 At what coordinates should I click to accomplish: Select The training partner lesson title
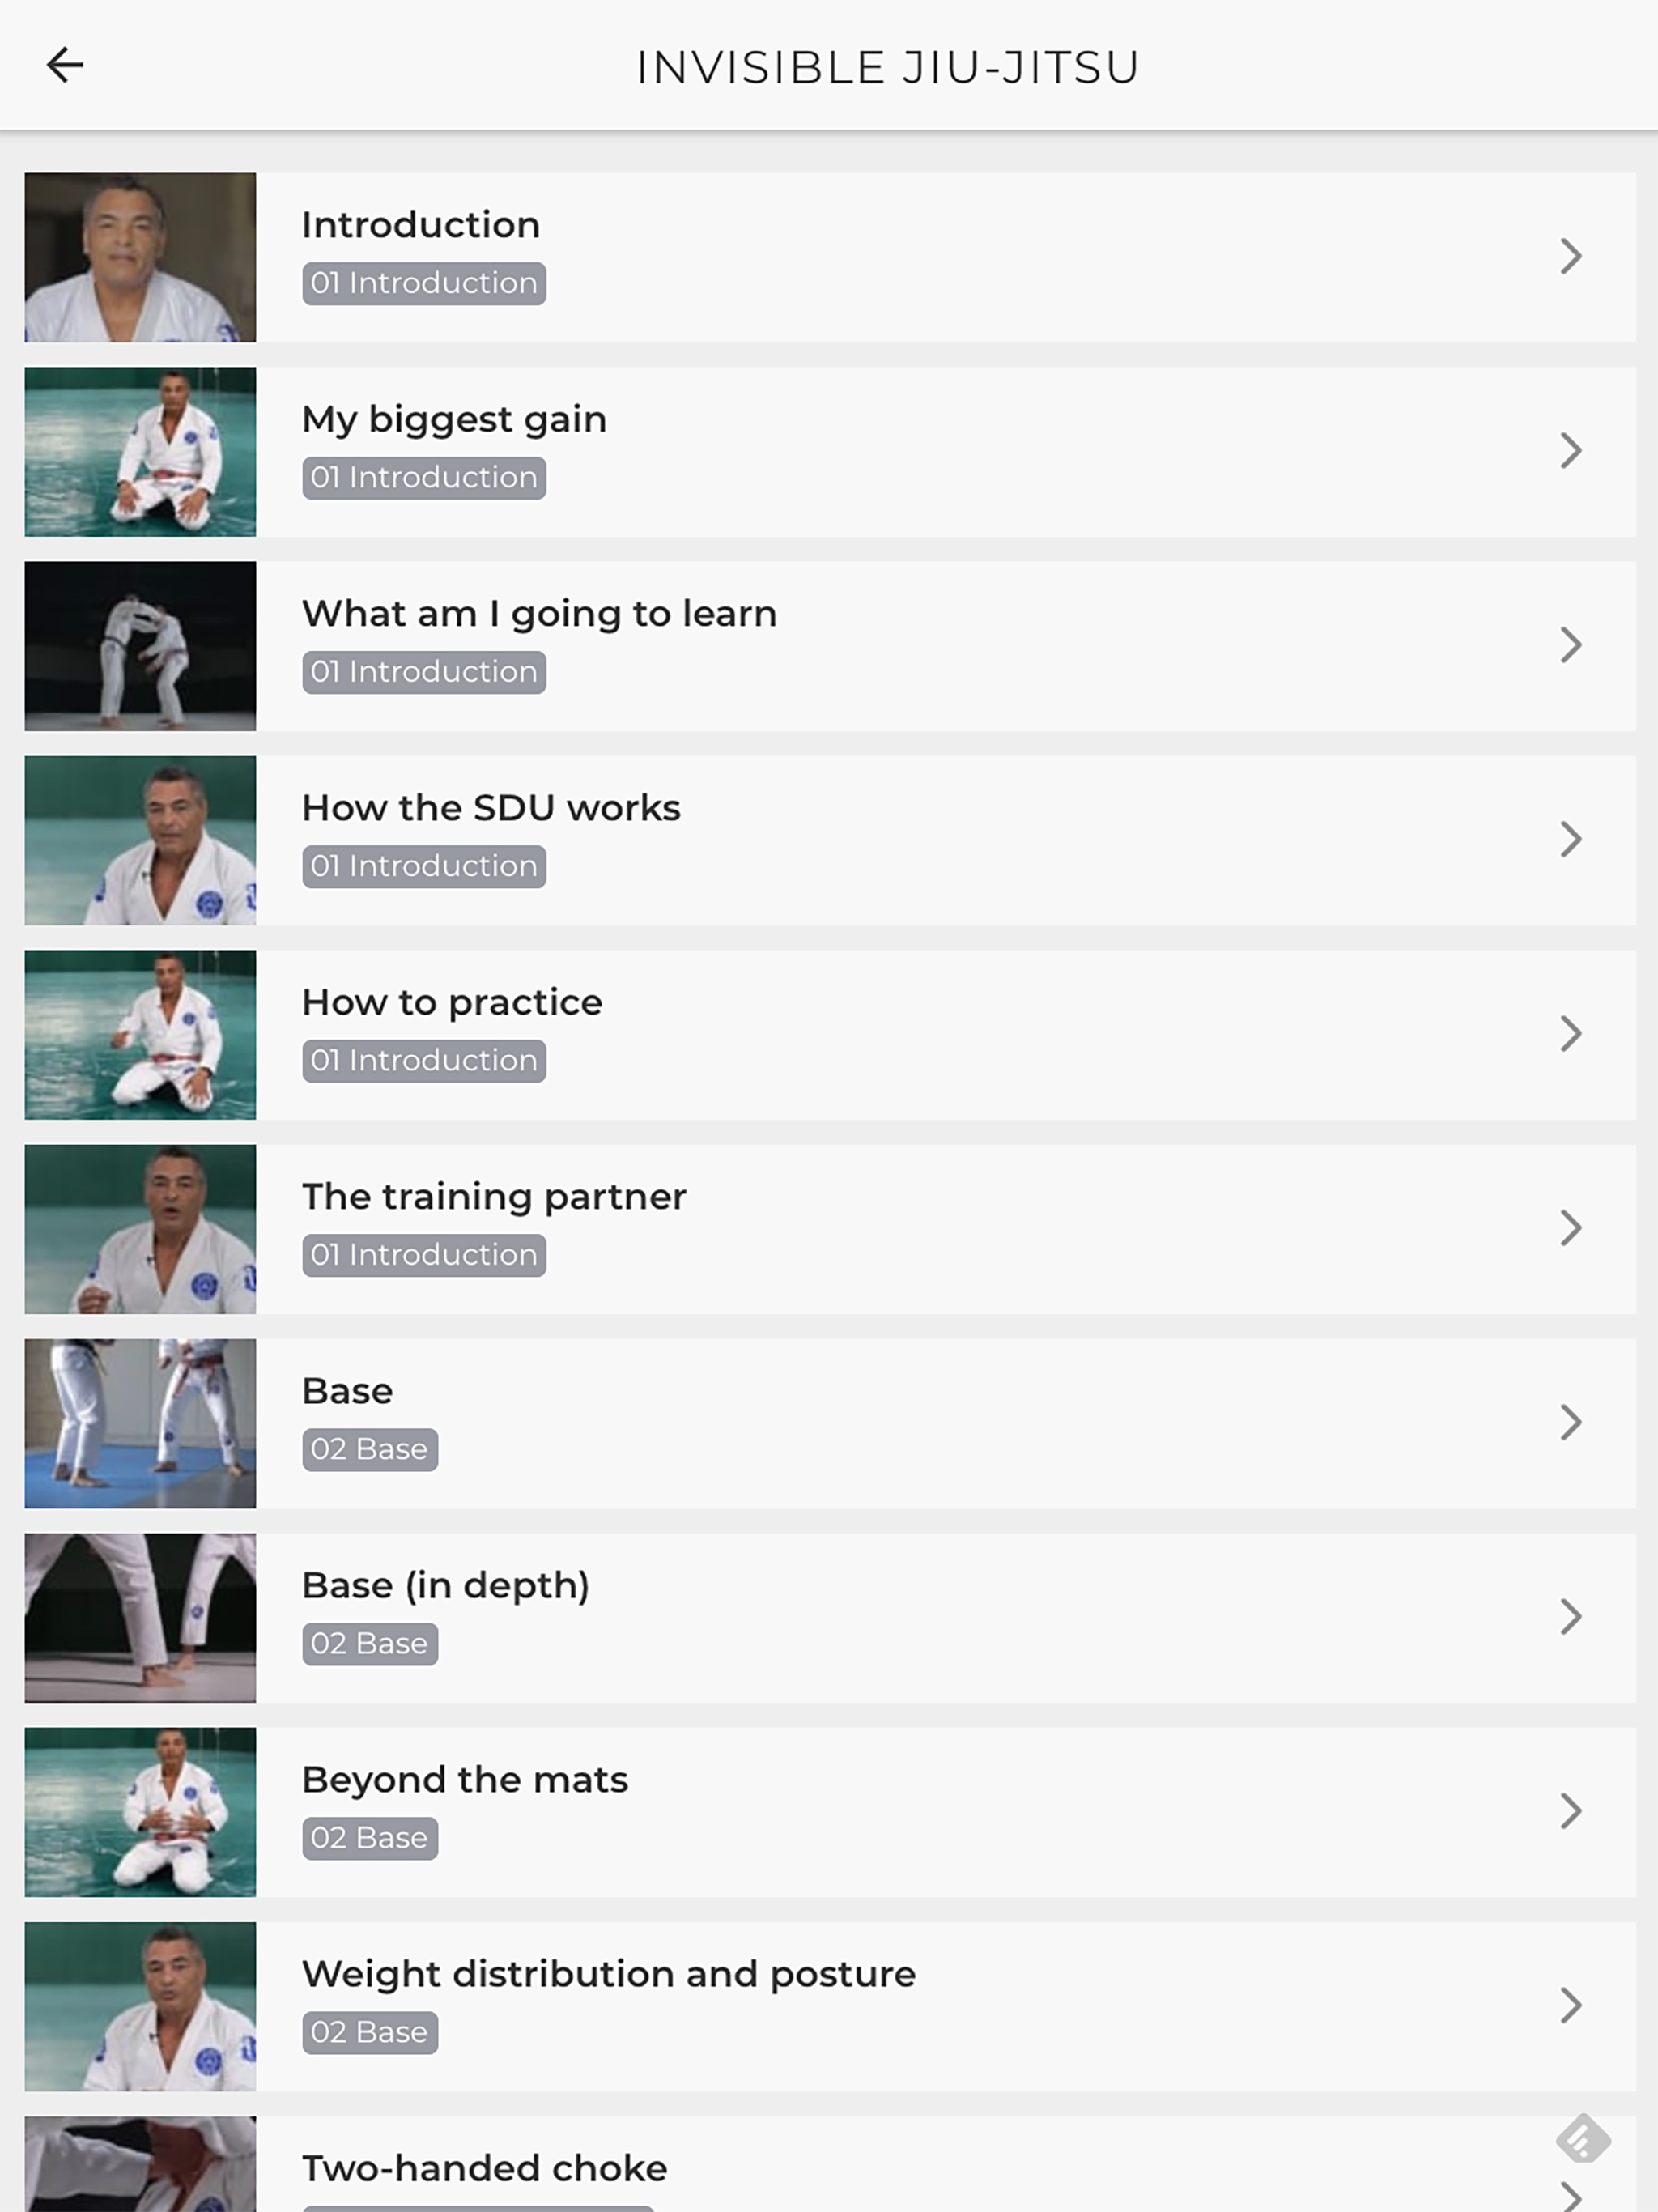click(x=494, y=1197)
